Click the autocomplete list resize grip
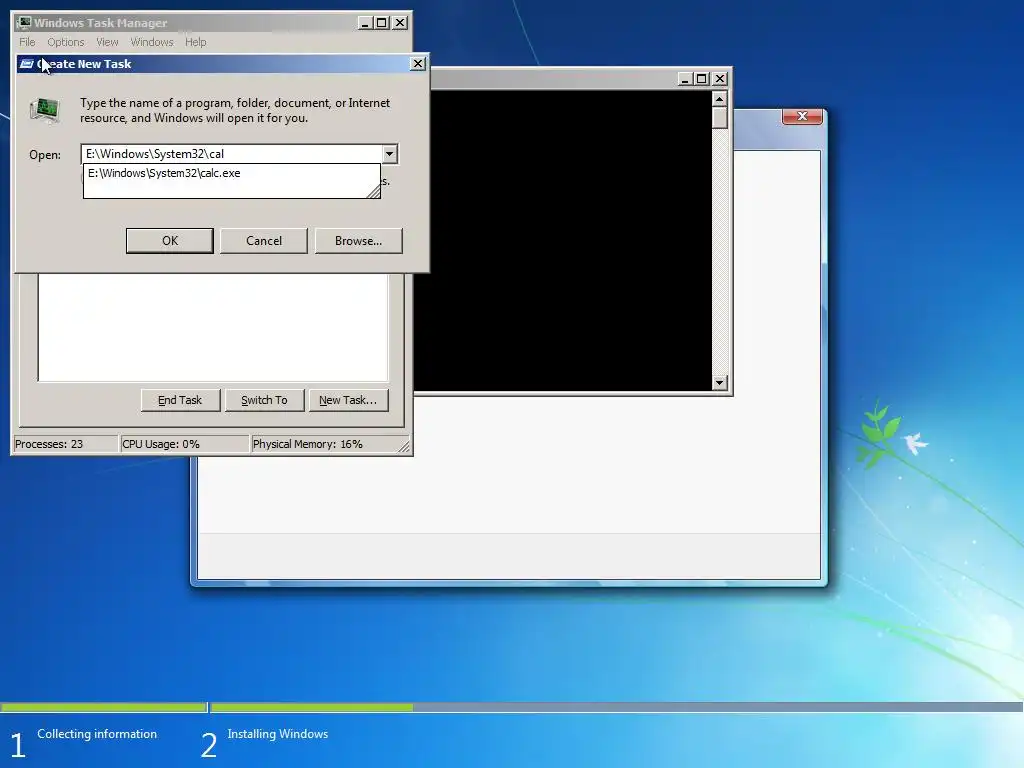 pyautogui.click(x=374, y=191)
